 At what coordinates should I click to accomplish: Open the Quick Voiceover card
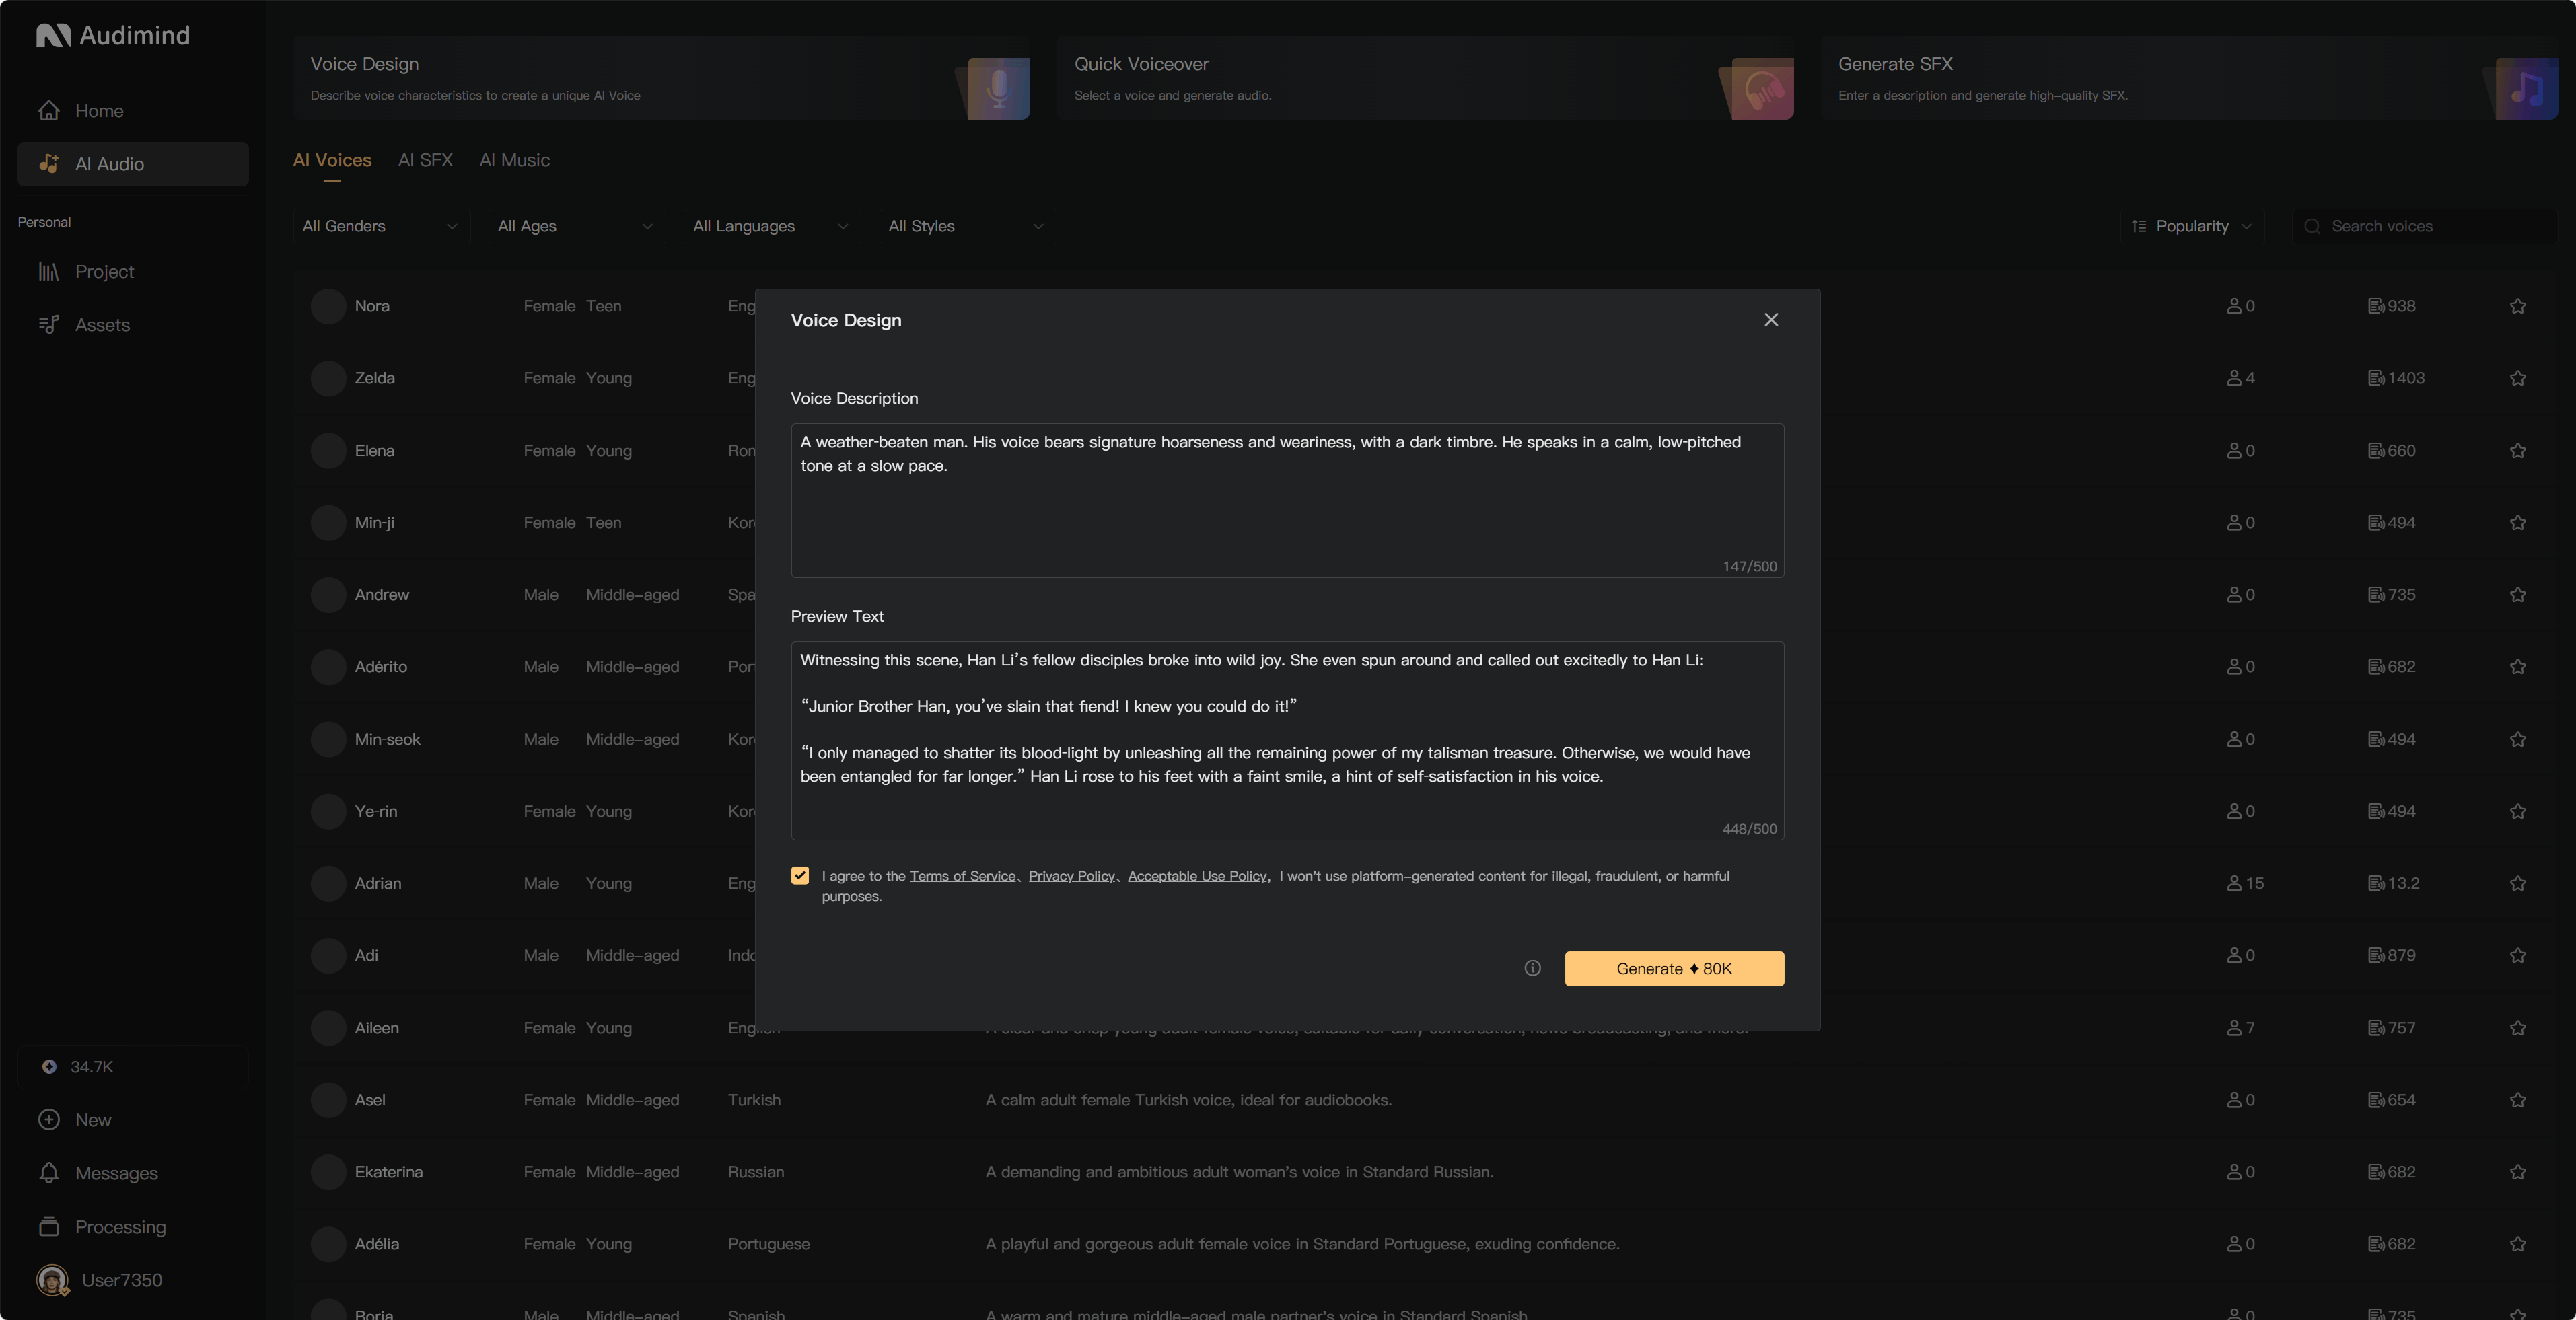coord(1425,78)
